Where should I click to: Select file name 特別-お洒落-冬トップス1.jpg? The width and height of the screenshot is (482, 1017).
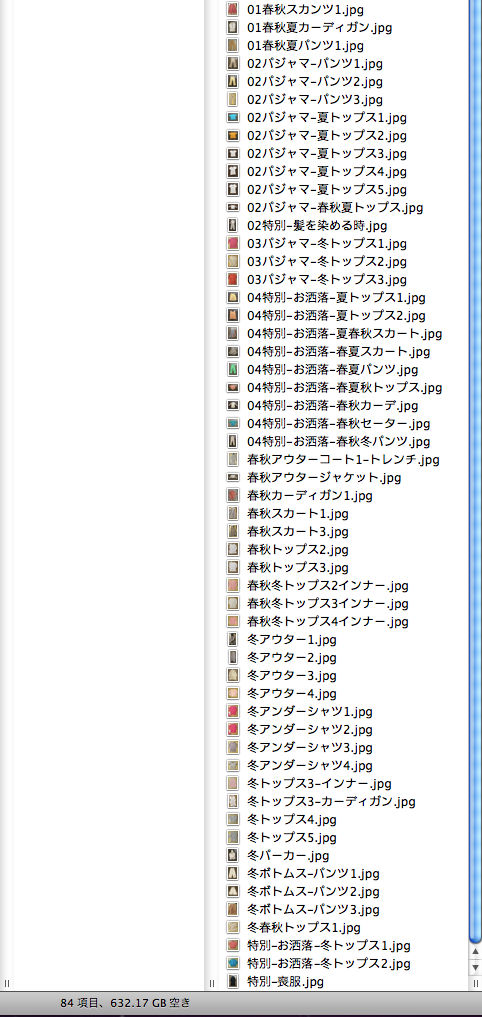[329, 946]
